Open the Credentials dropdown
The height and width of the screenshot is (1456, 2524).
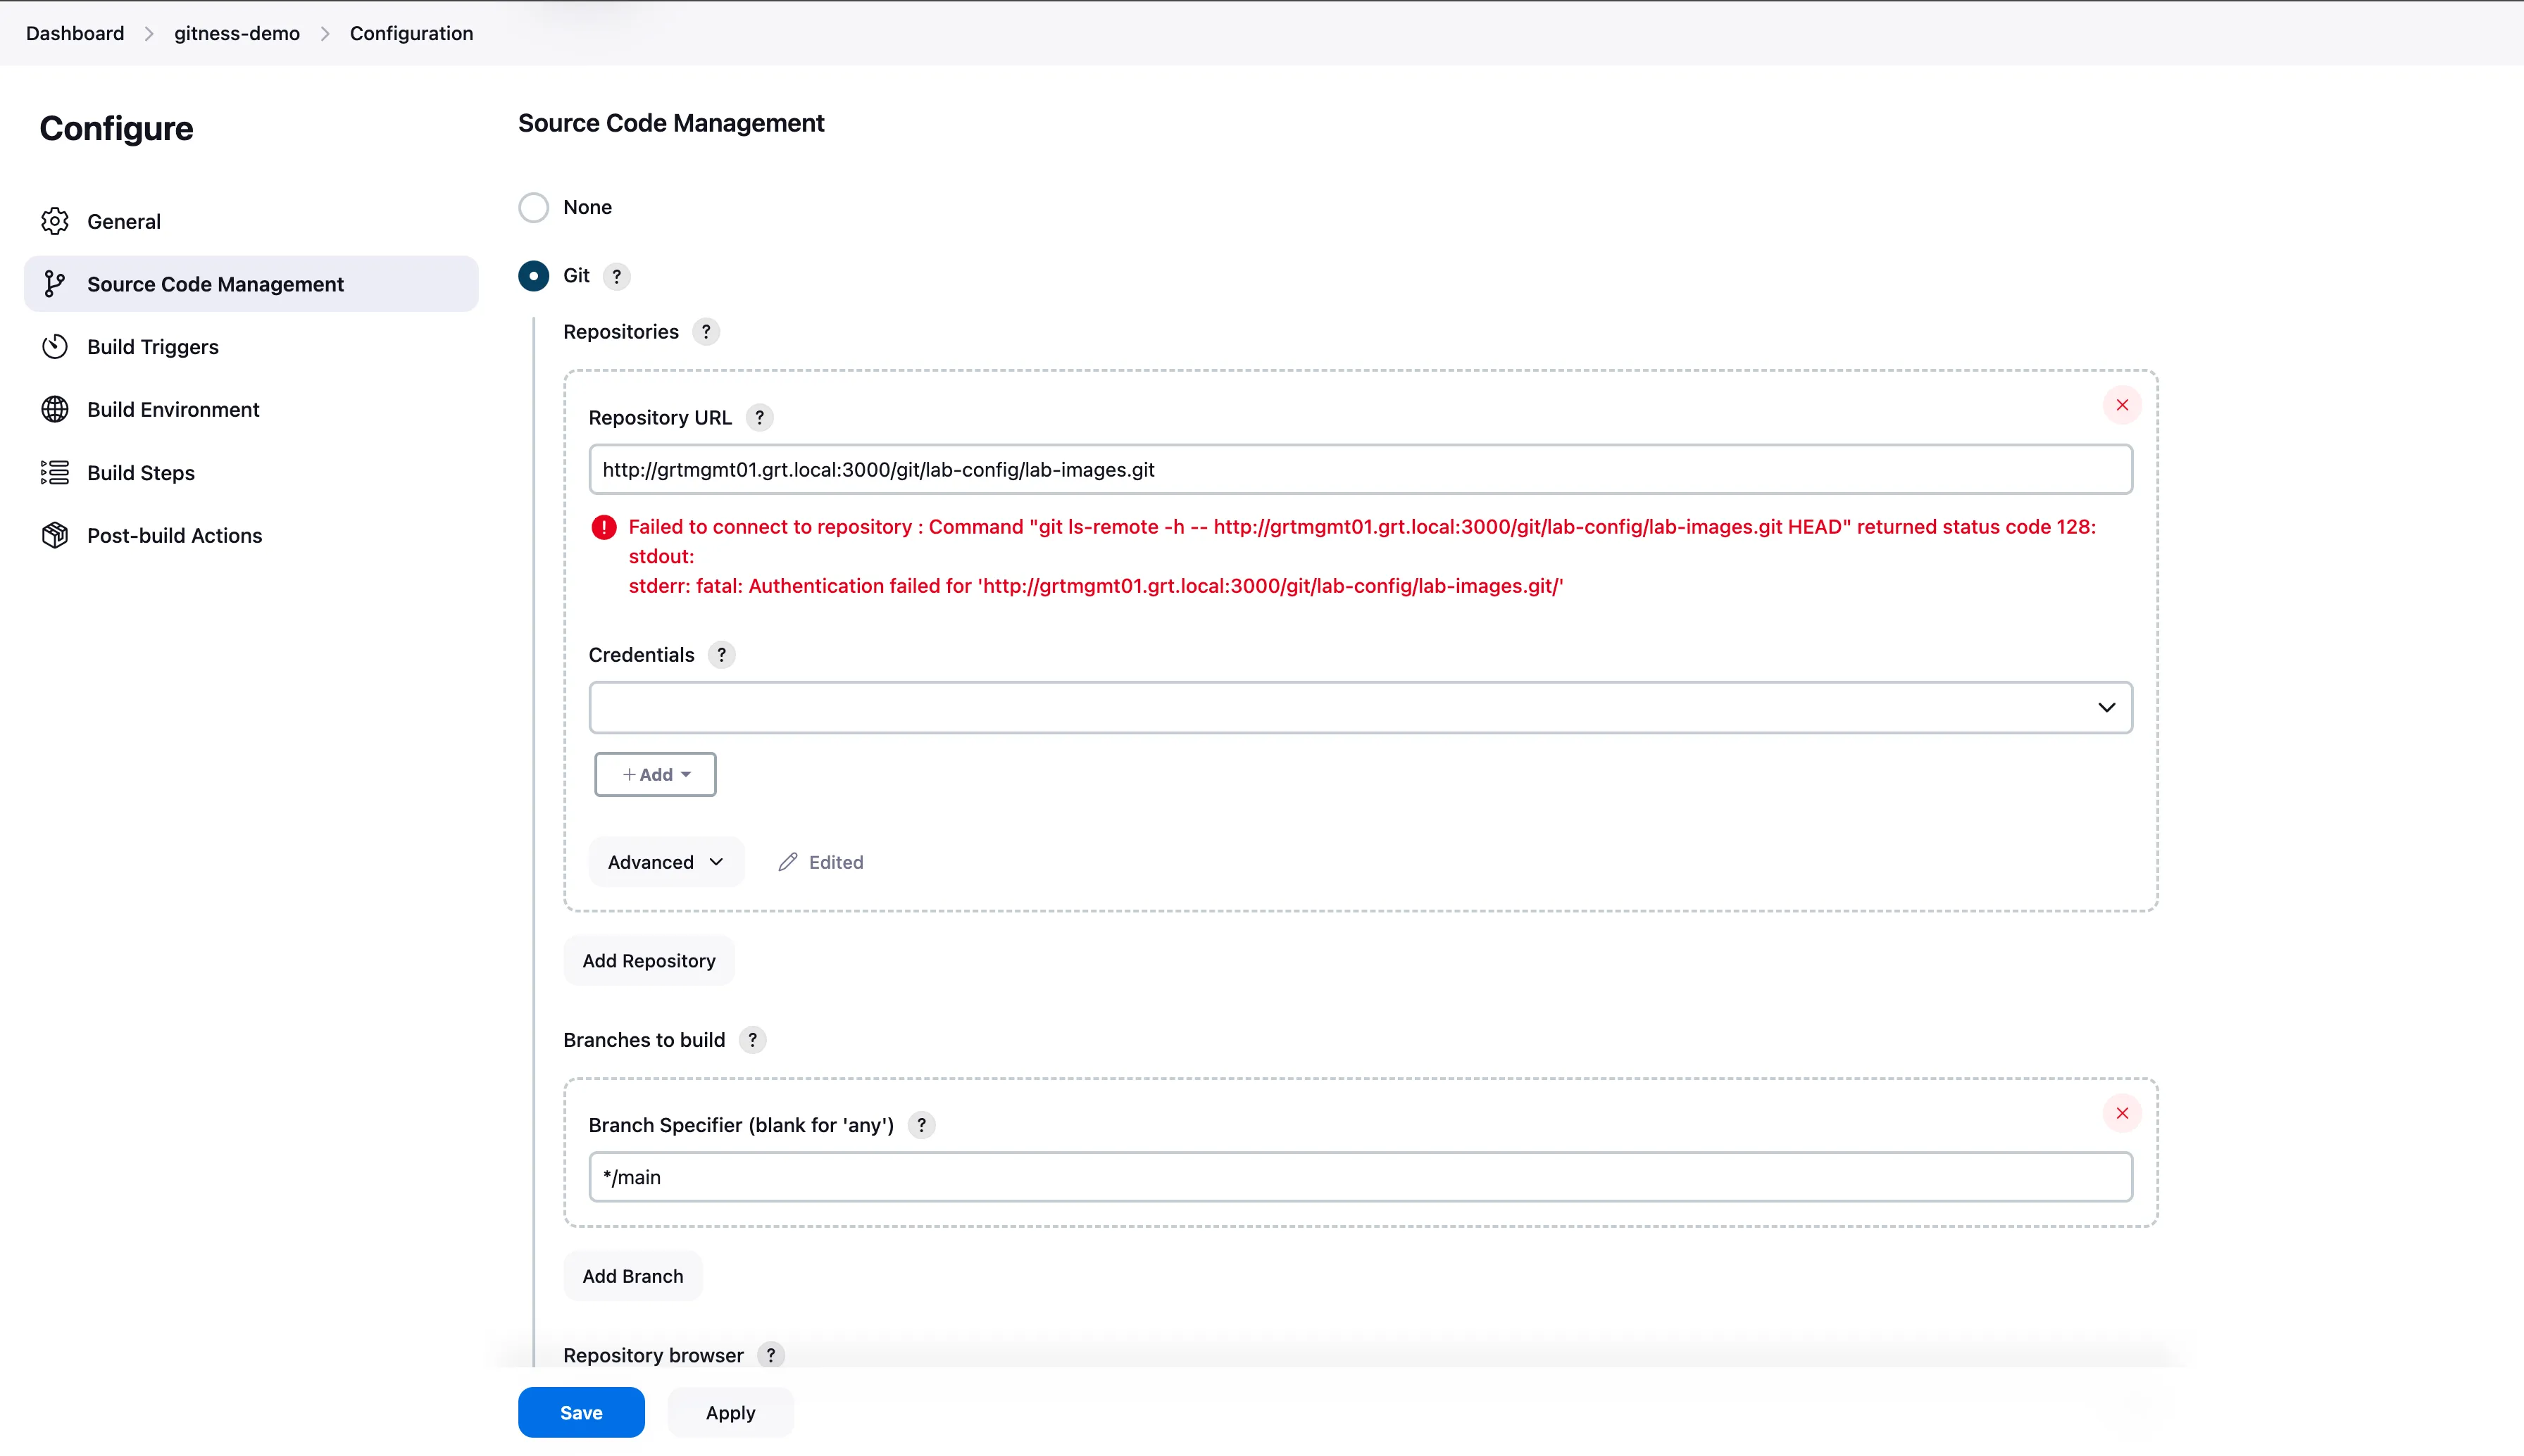click(x=1361, y=707)
